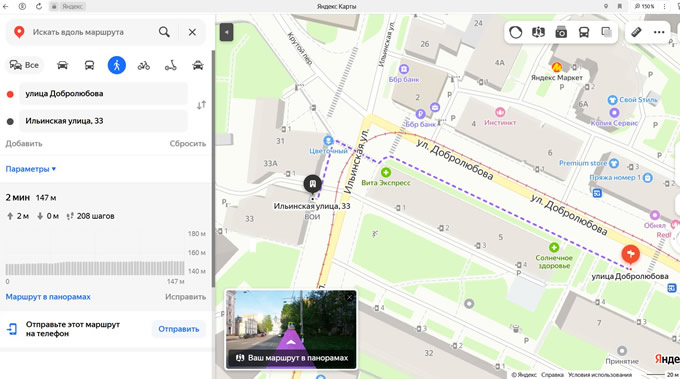Viewport: 680px width, 379px height.
Task: Open street panoramas from the map toolbar
Action: (538, 32)
